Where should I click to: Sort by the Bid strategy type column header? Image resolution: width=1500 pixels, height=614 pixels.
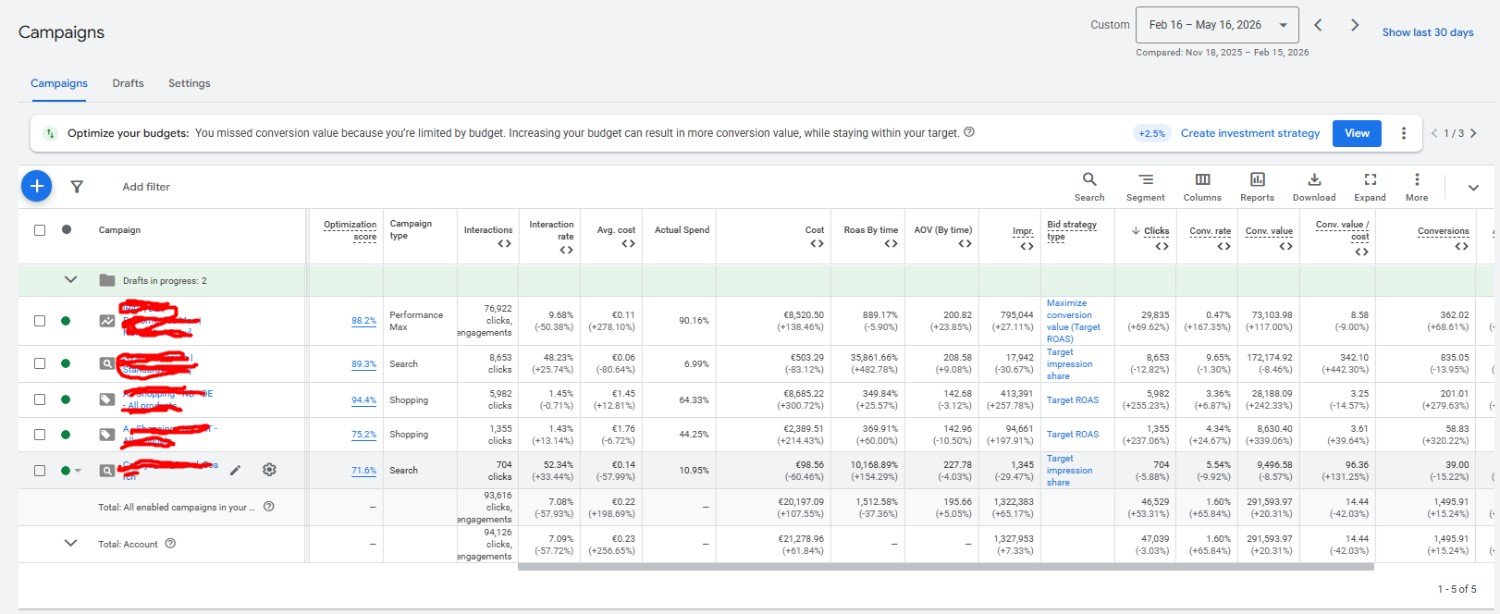(x=1072, y=230)
